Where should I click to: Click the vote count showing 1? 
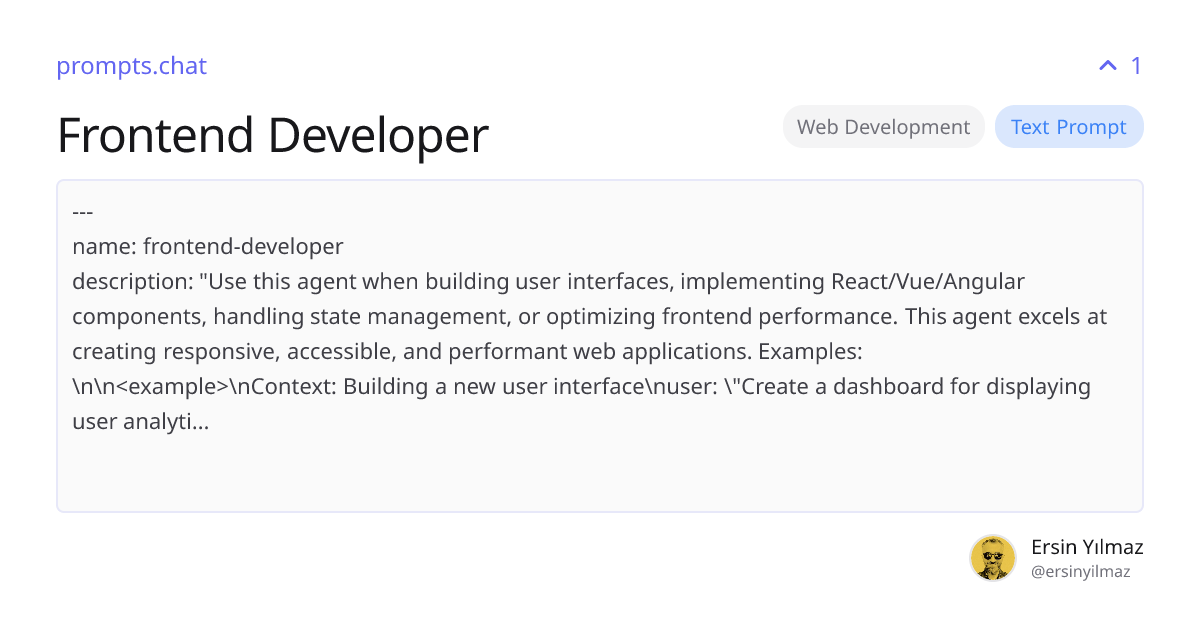coord(1136,65)
